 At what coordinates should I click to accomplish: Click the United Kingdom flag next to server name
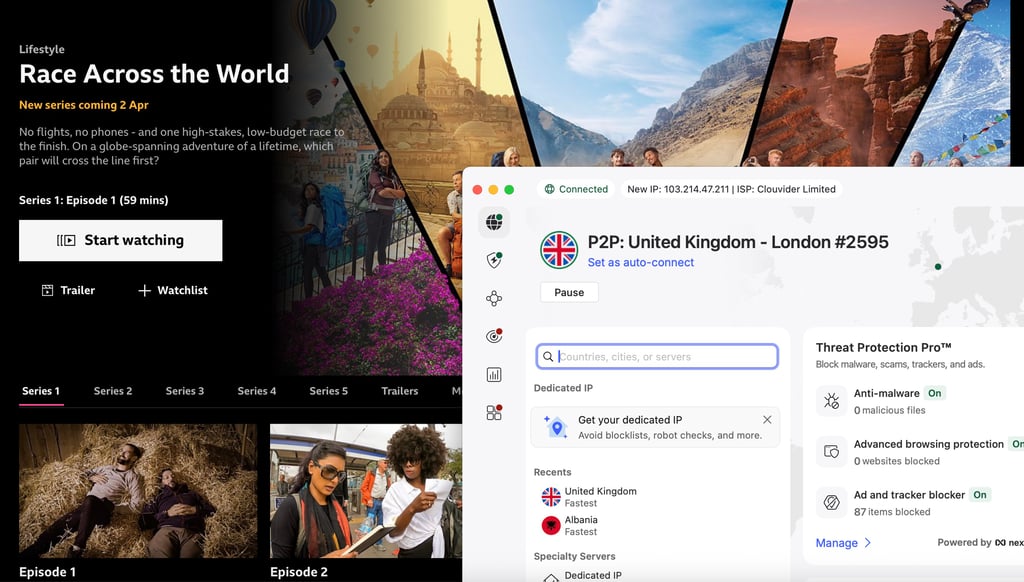coord(559,250)
